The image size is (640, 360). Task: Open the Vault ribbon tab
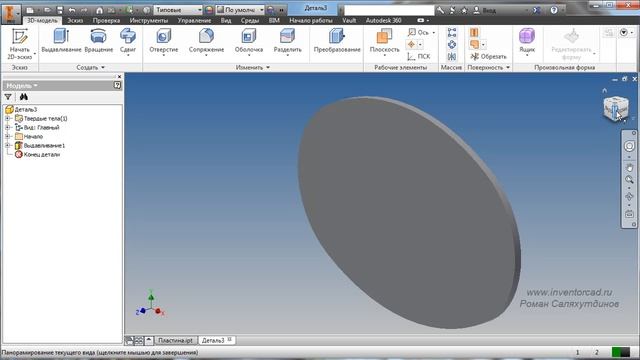tap(349, 20)
